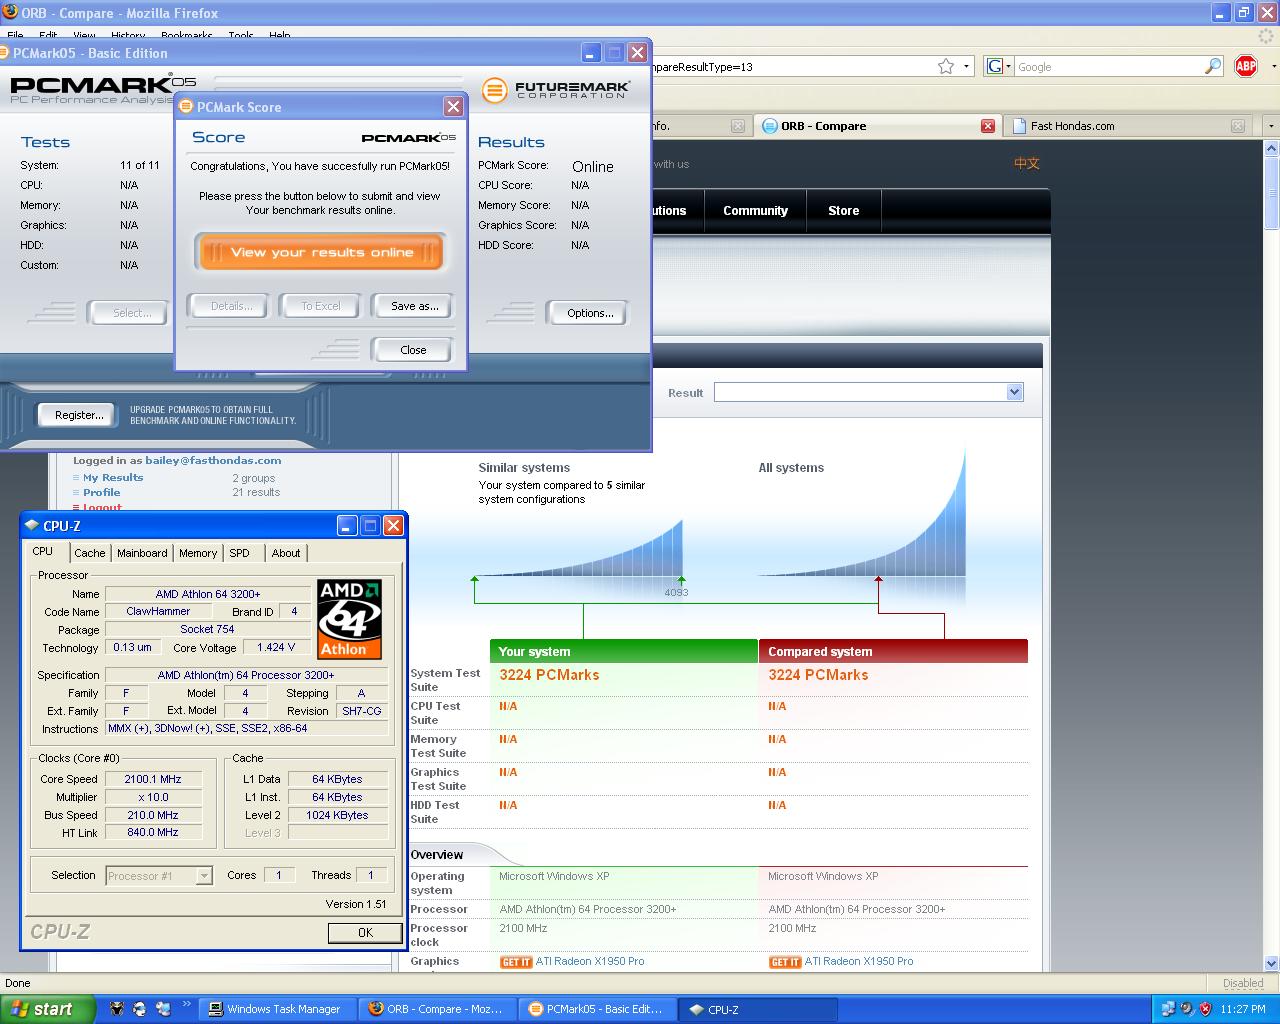This screenshot has width=1280, height=1024.
Task: Close the ORB - Compare tab
Action: pos(987,126)
